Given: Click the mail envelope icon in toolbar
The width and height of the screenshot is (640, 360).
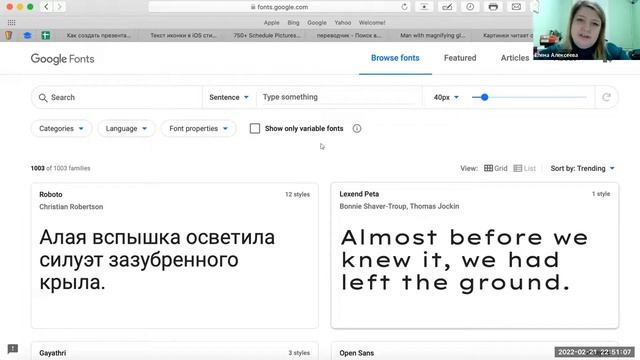Looking at the screenshot, I should click(x=516, y=7).
